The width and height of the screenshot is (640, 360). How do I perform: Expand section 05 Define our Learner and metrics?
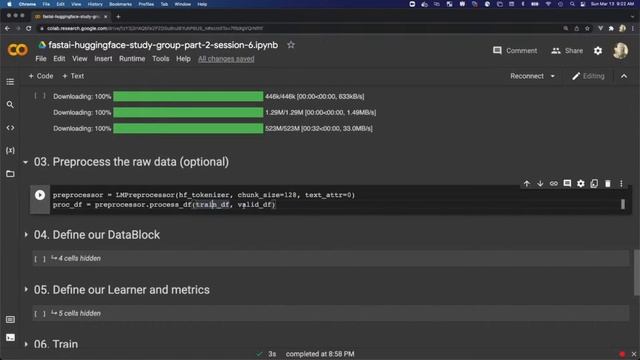click(x=26, y=290)
